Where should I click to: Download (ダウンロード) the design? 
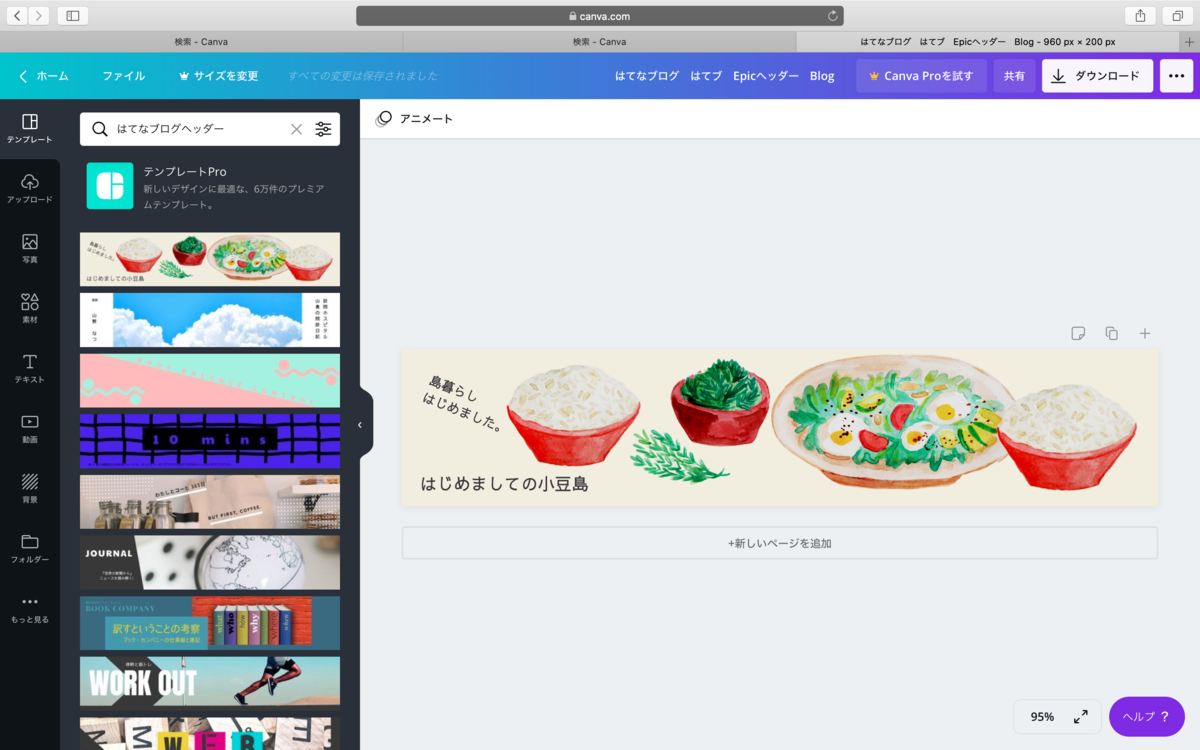[1097, 76]
